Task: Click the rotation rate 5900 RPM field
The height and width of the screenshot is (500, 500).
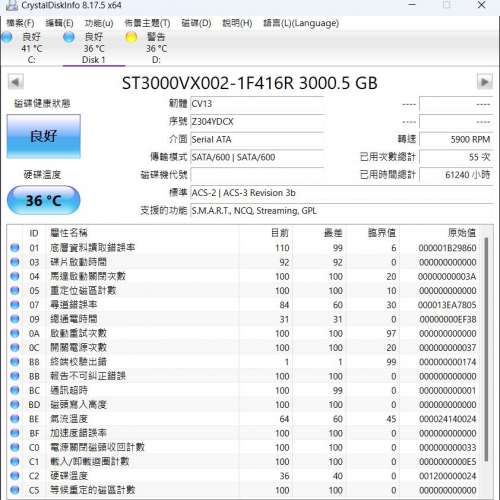Action: click(456, 139)
